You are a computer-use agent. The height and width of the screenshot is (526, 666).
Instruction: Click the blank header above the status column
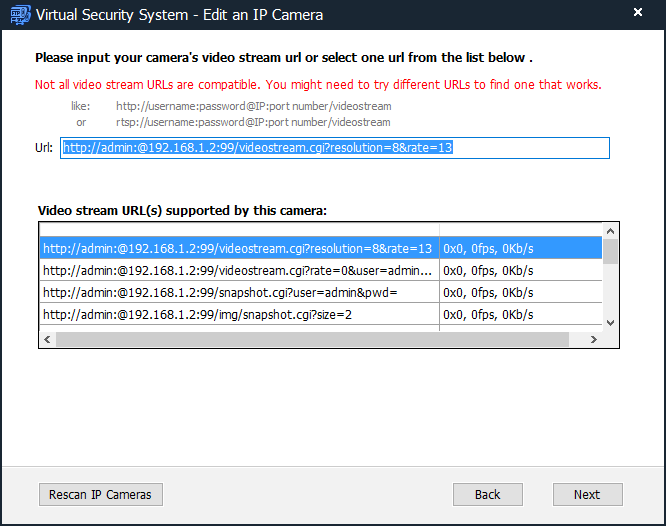(520, 230)
